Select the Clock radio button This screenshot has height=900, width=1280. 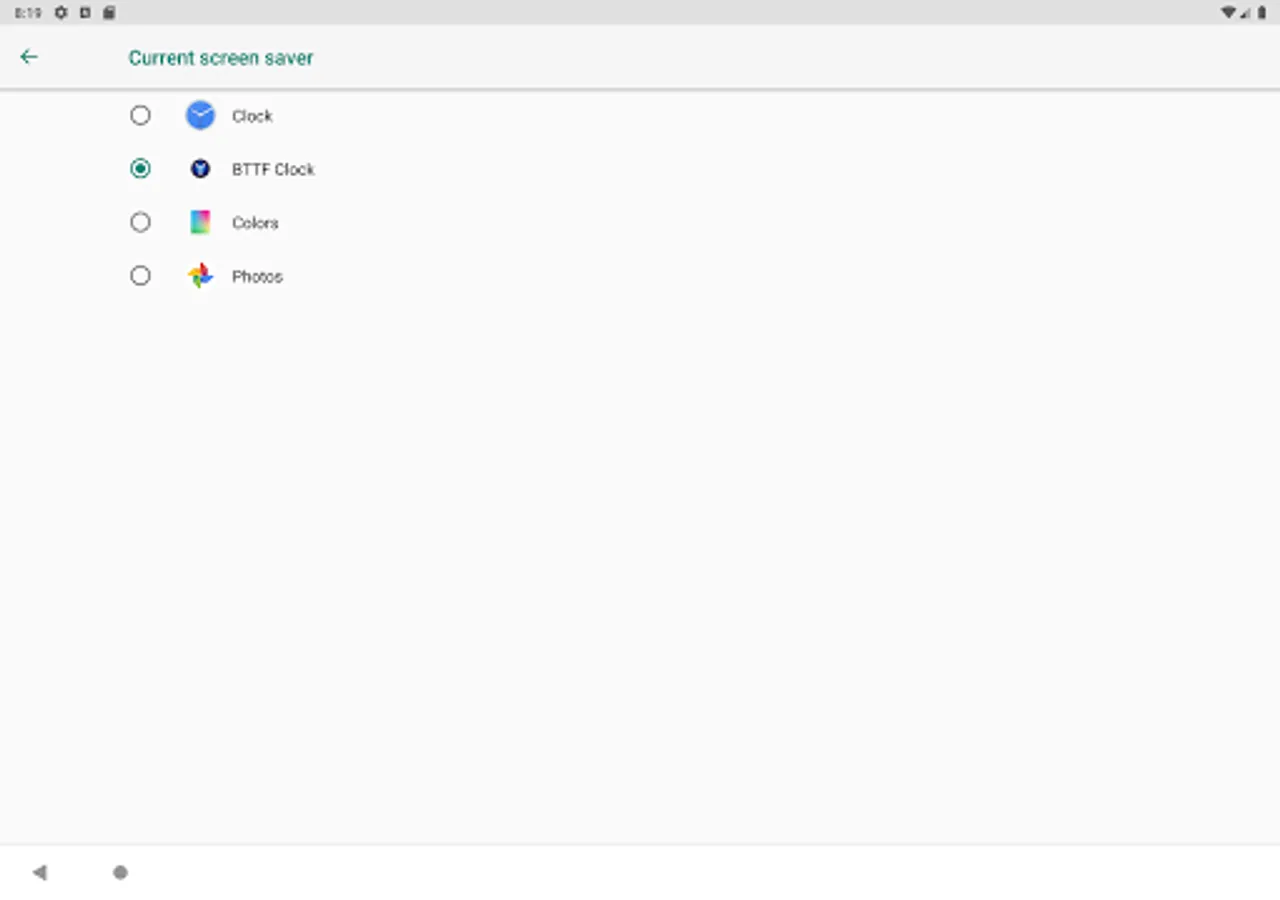click(x=140, y=116)
